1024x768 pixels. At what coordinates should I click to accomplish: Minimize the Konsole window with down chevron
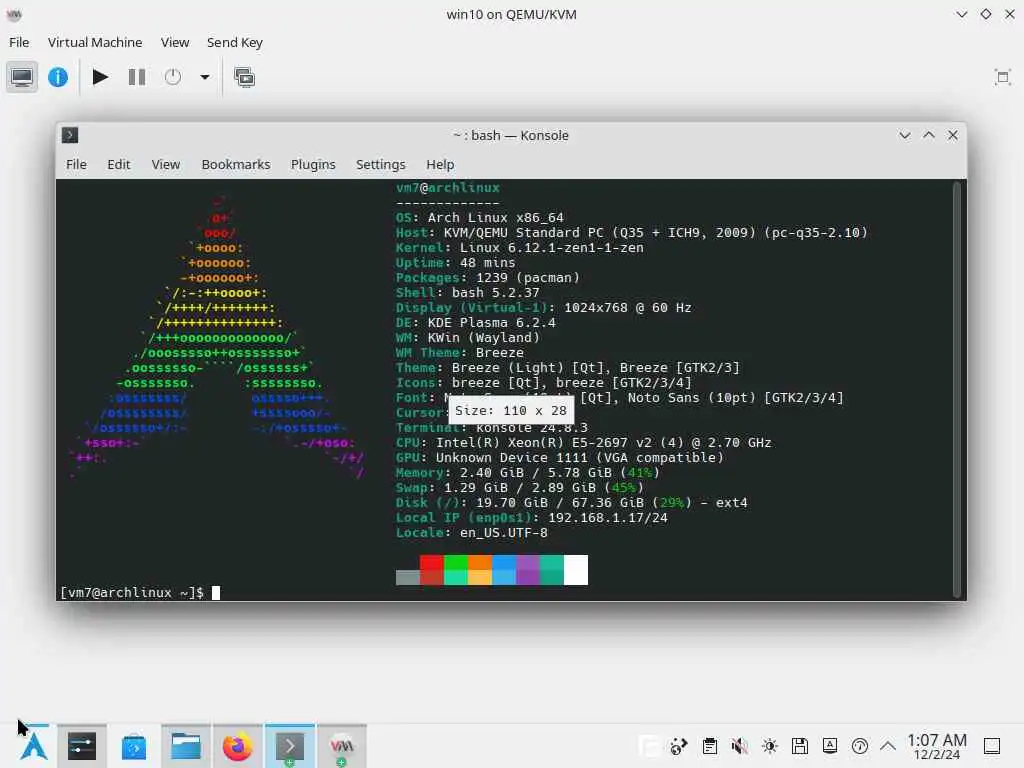(x=904, y=135)
